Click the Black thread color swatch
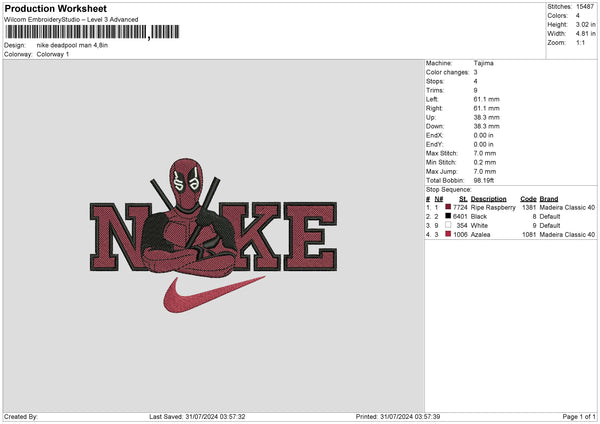The image size is (600, 424). click(448, 216)
